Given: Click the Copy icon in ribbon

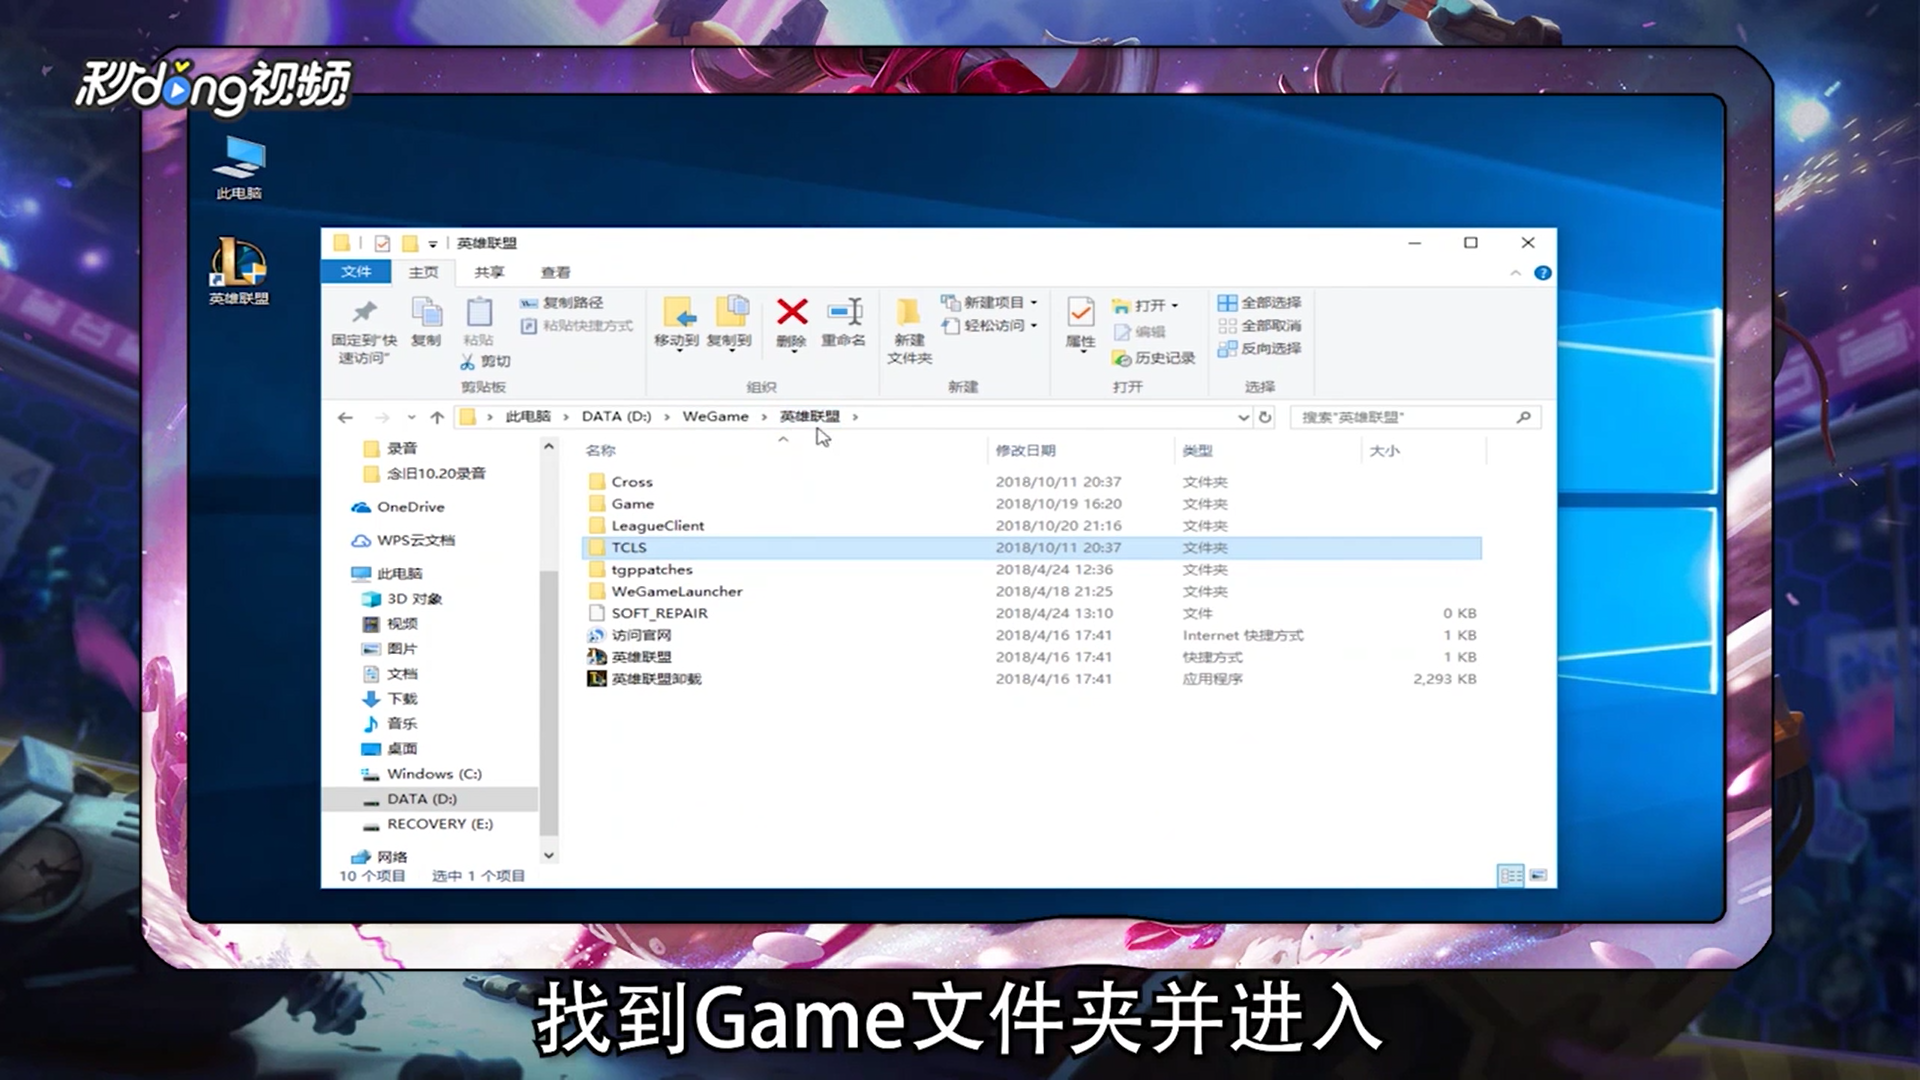Looking at the screenshot, I should click(427, 312).
